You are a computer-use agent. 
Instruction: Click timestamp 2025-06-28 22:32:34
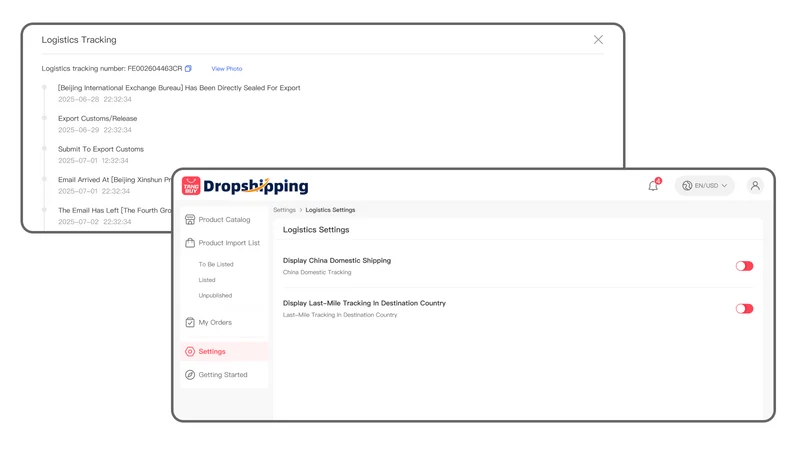click(95, 99)
